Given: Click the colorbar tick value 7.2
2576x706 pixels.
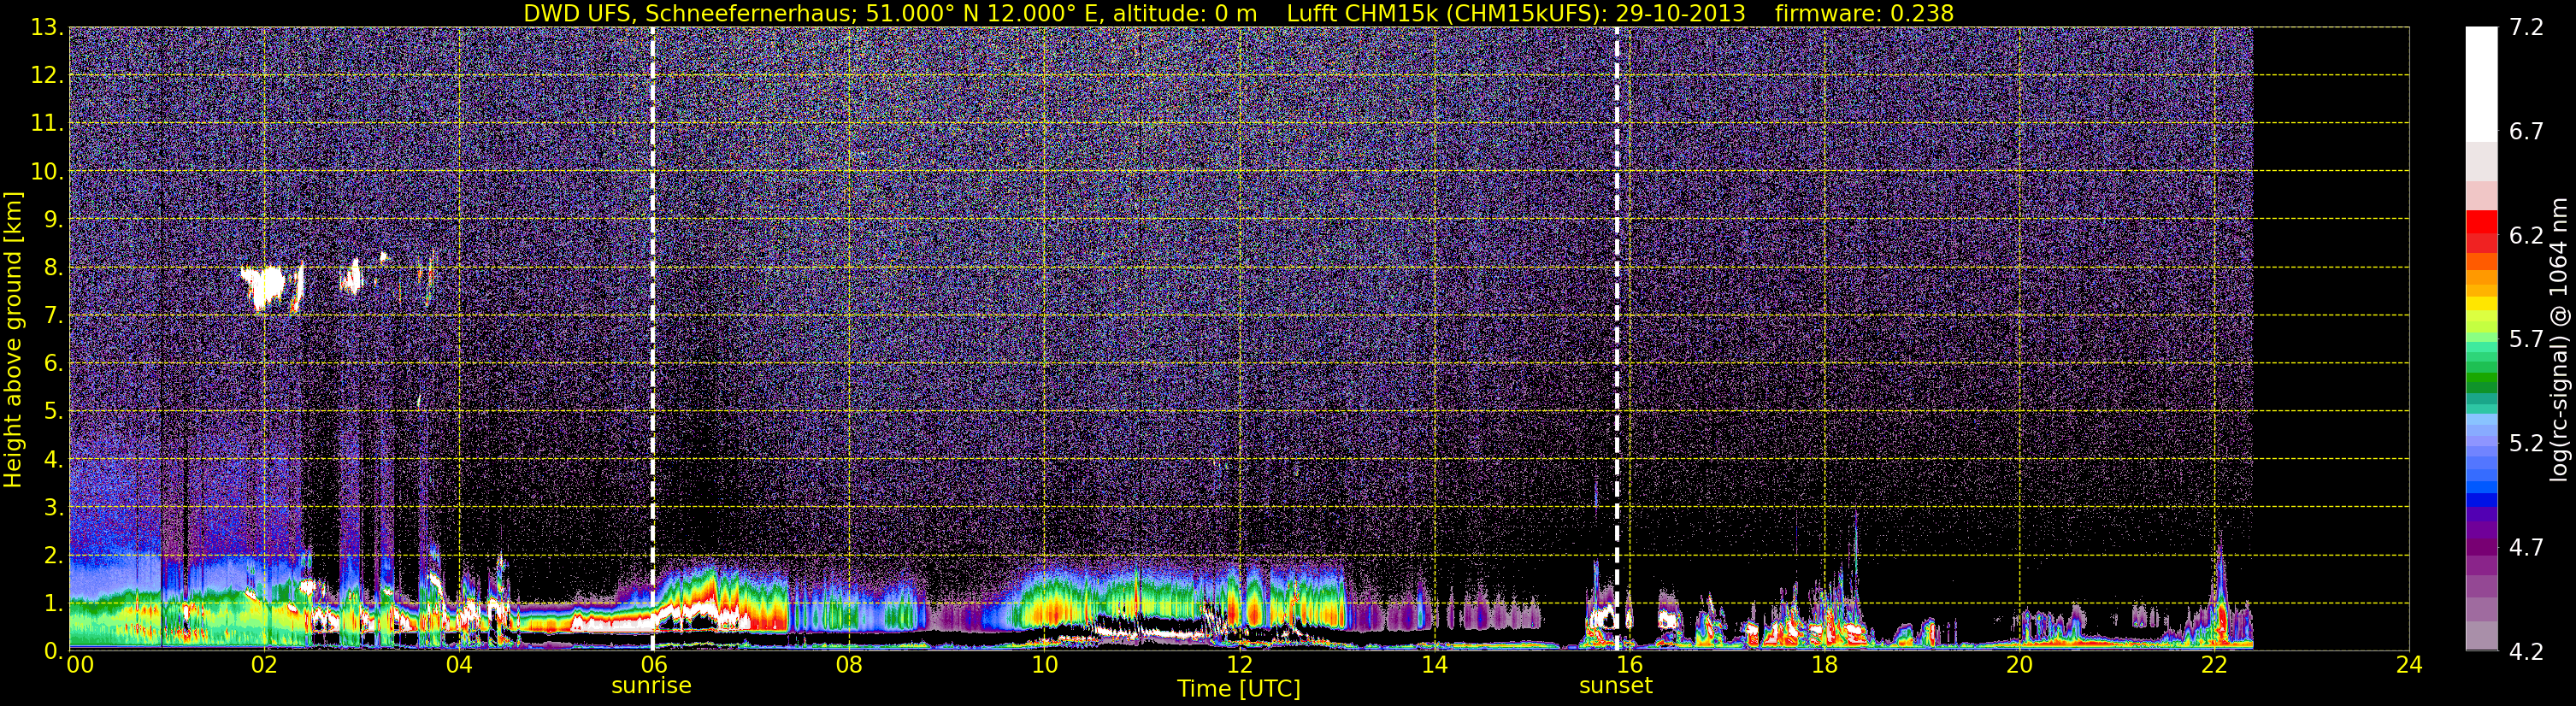Looking at the screenshot, I should coord(2526,28).
